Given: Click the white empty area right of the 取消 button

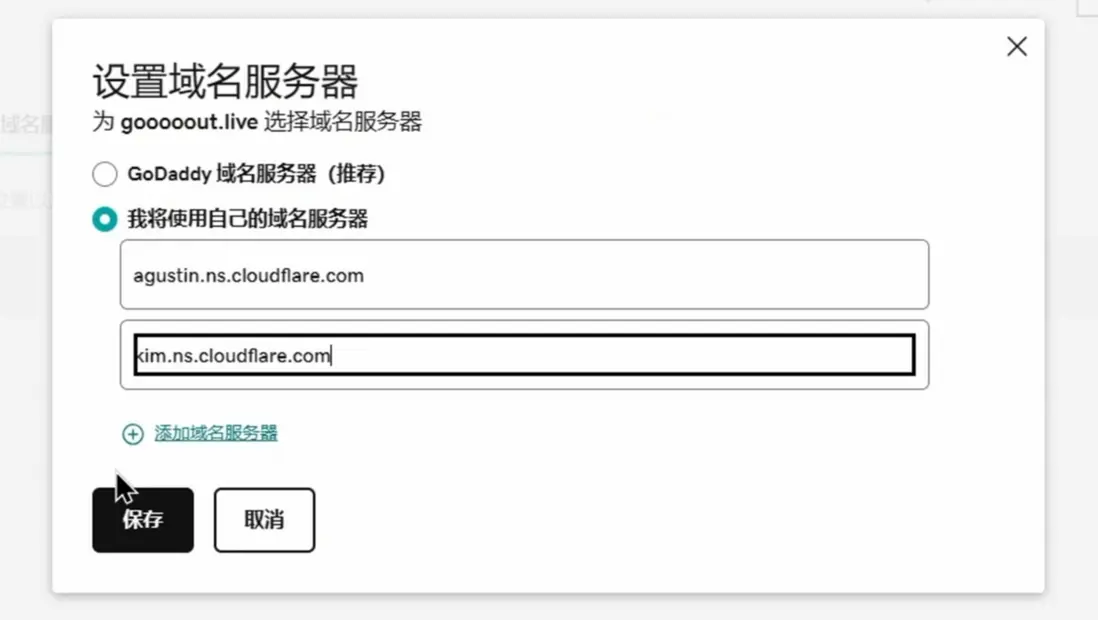Looking at the screenshot, I should 630,520.
